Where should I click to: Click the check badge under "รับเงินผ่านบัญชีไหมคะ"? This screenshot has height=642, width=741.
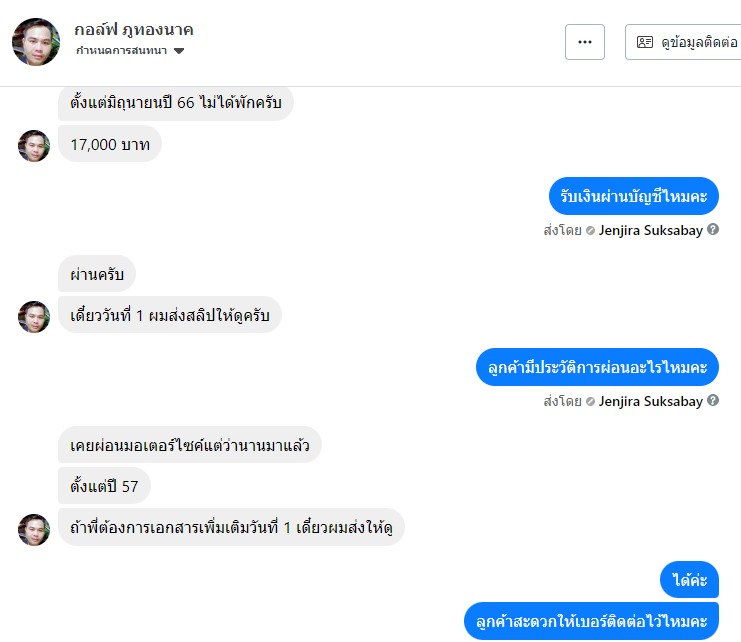[x=590, y=230]
